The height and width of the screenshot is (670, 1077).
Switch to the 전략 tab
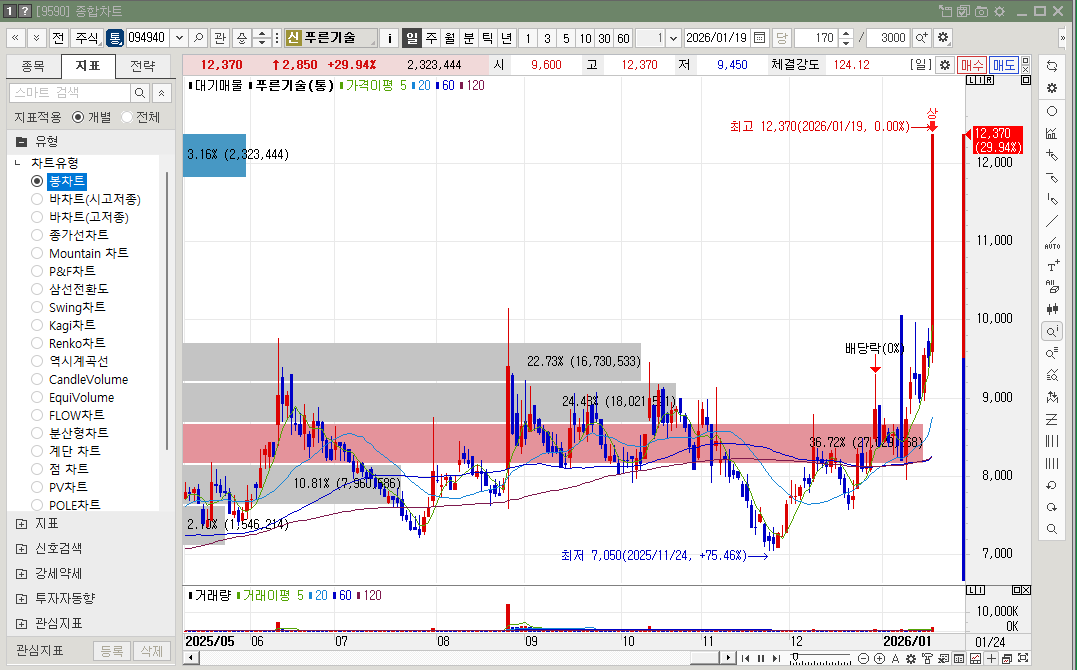coord(143,66)
